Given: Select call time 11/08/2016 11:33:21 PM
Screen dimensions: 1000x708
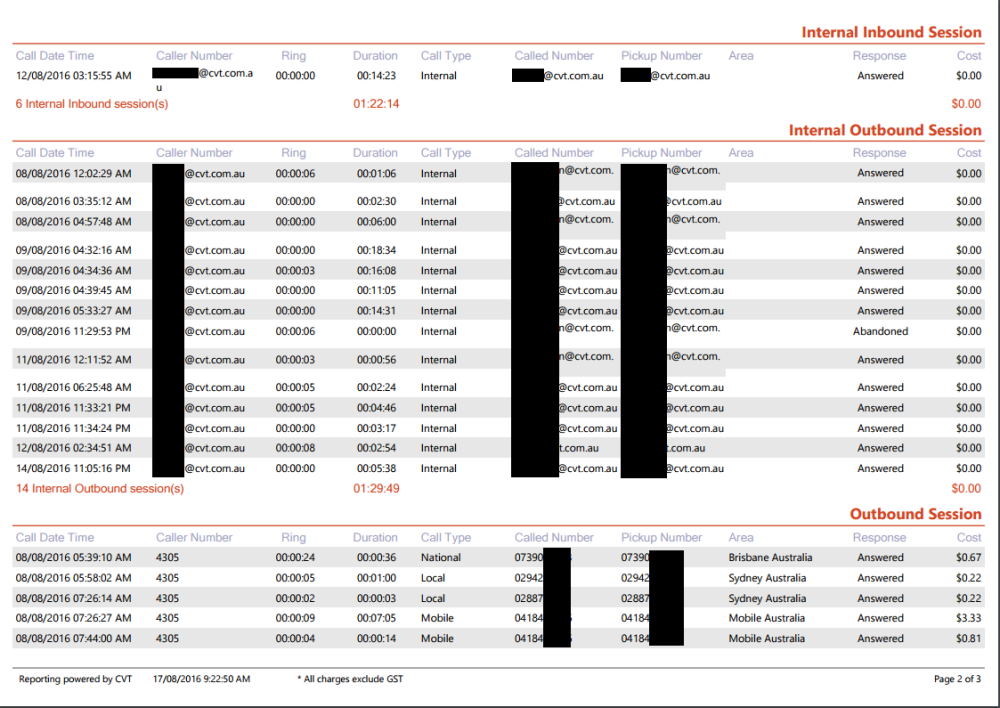Looking at the screenshot, I should pyautogui.click(x=73, y=408).
